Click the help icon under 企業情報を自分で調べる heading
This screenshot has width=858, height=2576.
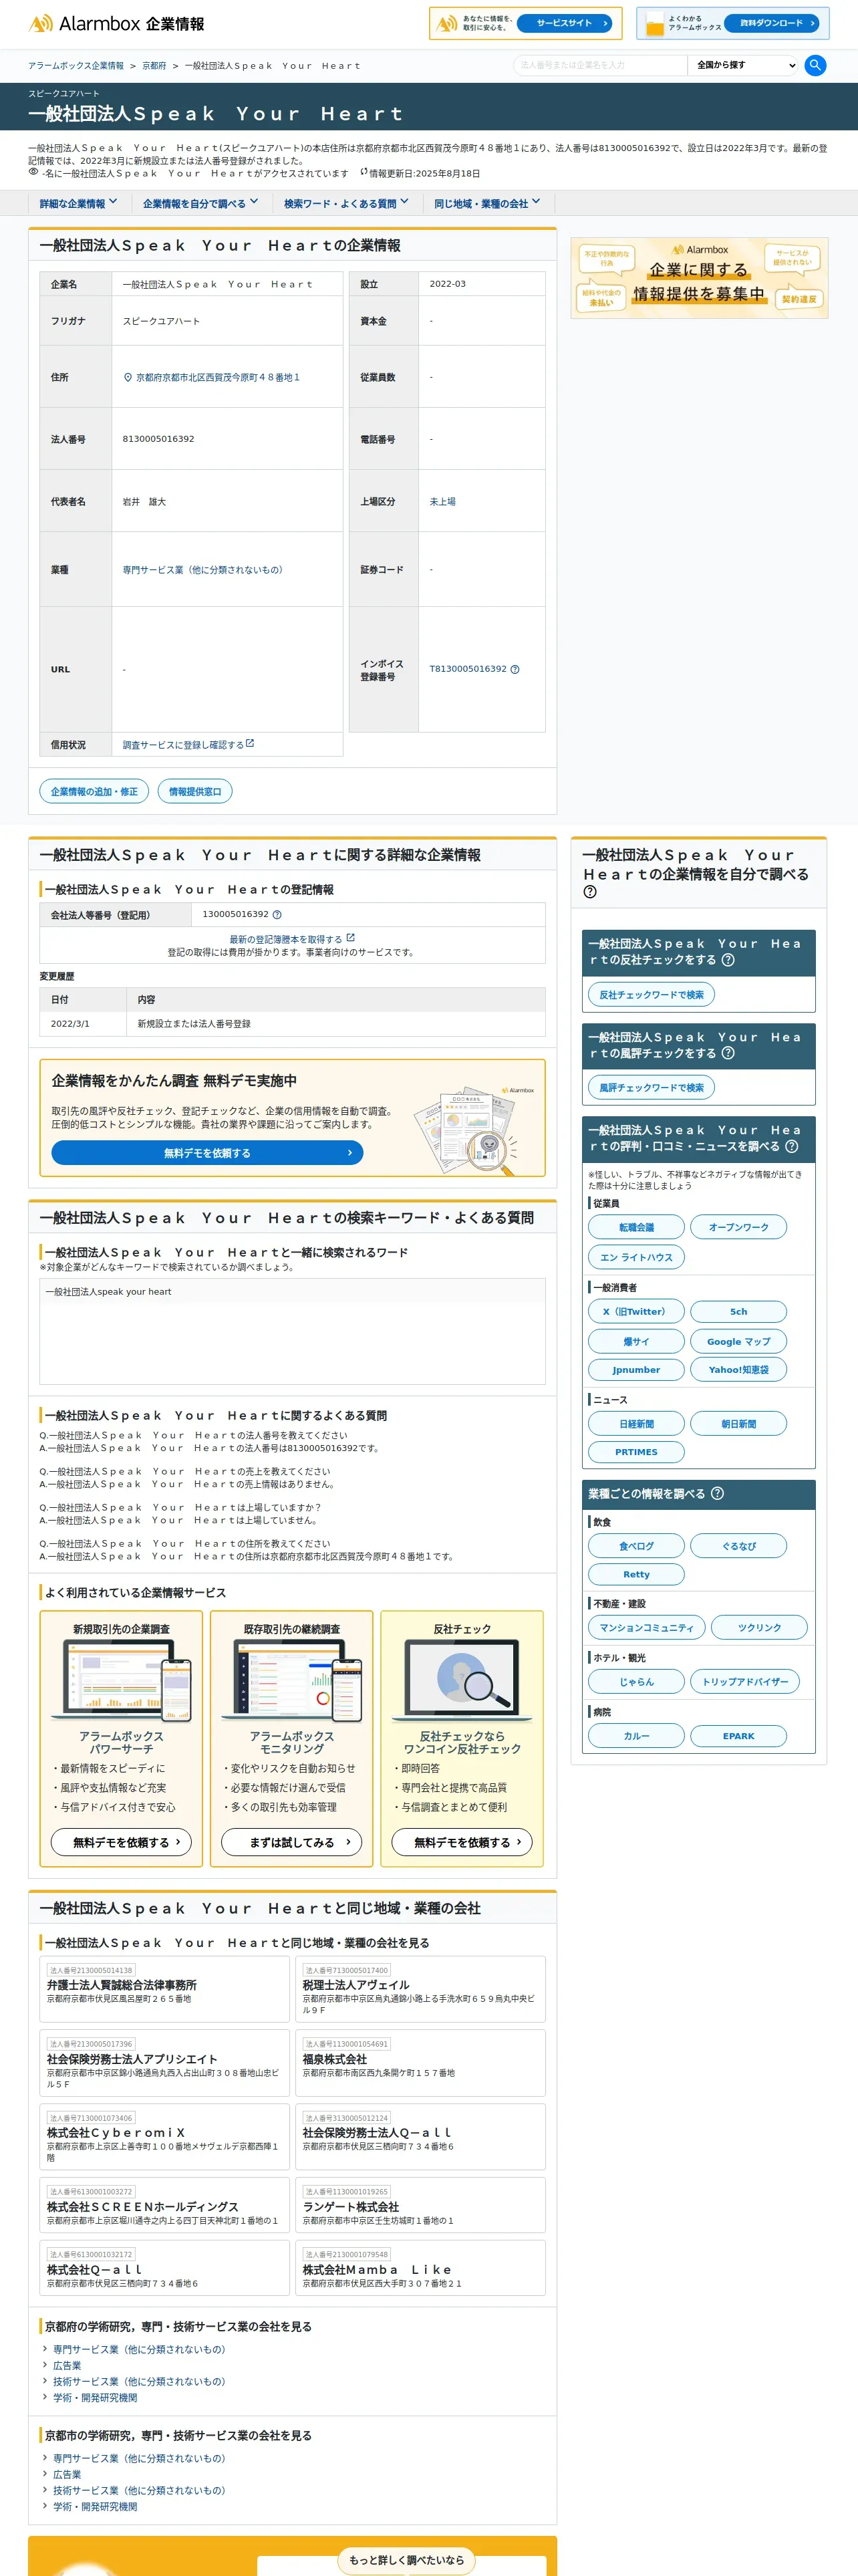590,892
